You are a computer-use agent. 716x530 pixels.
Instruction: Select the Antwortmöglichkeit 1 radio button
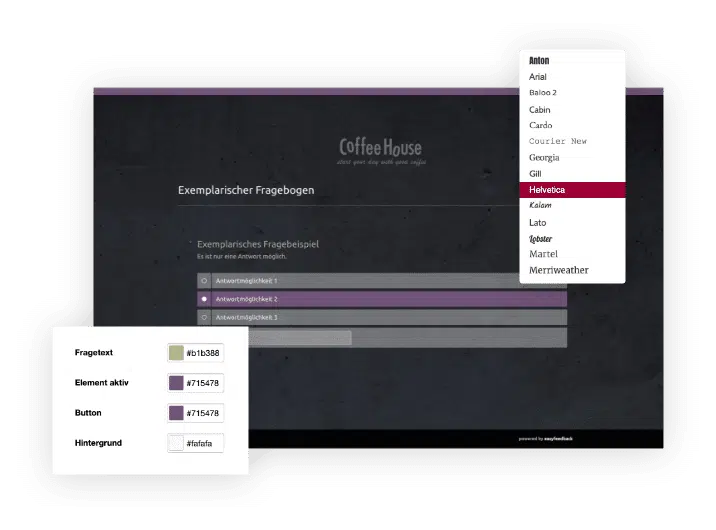[204, 281]
